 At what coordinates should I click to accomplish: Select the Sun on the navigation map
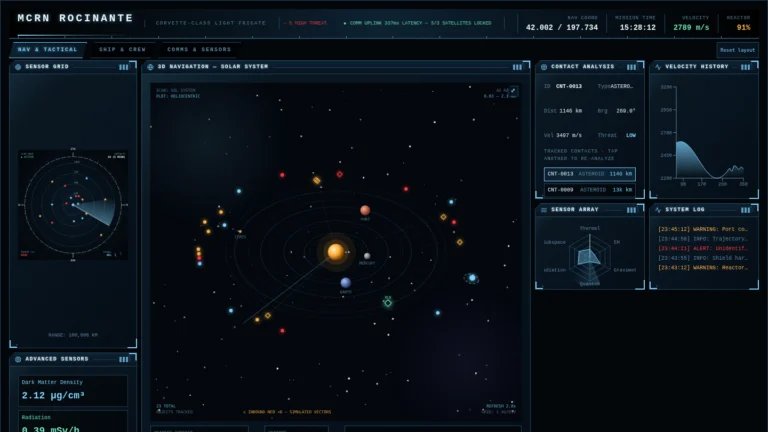(x=336, y=252)
